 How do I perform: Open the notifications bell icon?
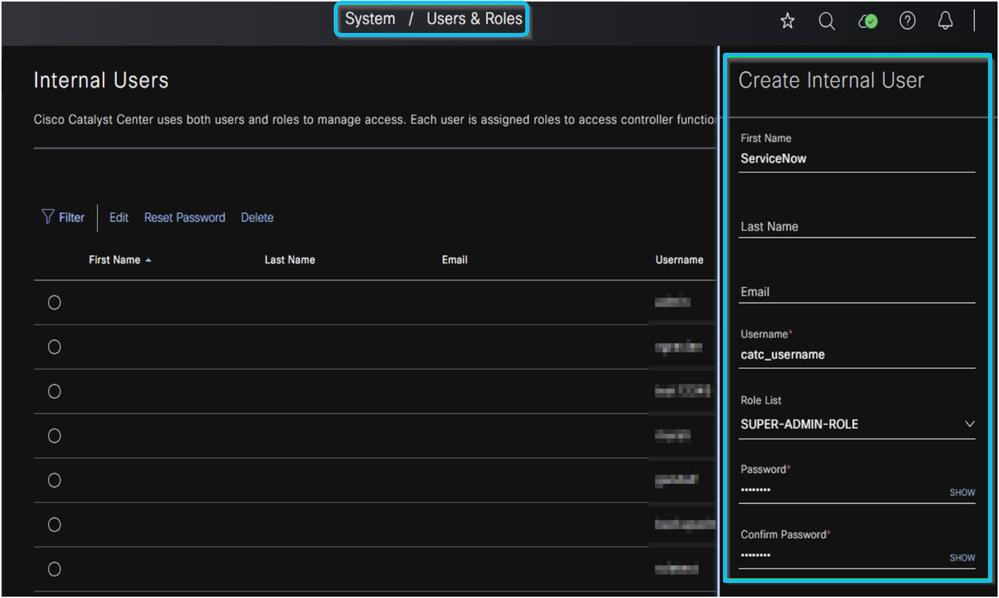pos(945,21)
